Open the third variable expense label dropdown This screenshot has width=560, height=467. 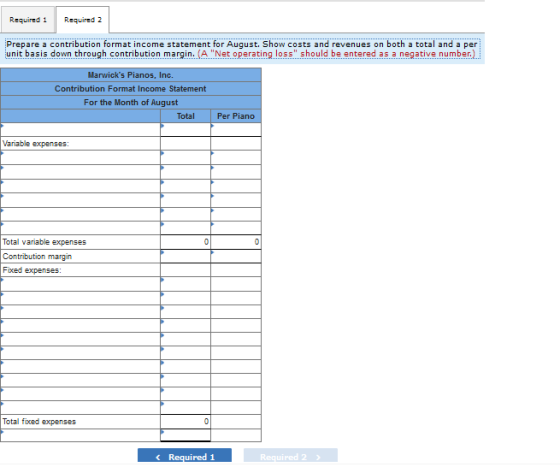click(80, 186)
